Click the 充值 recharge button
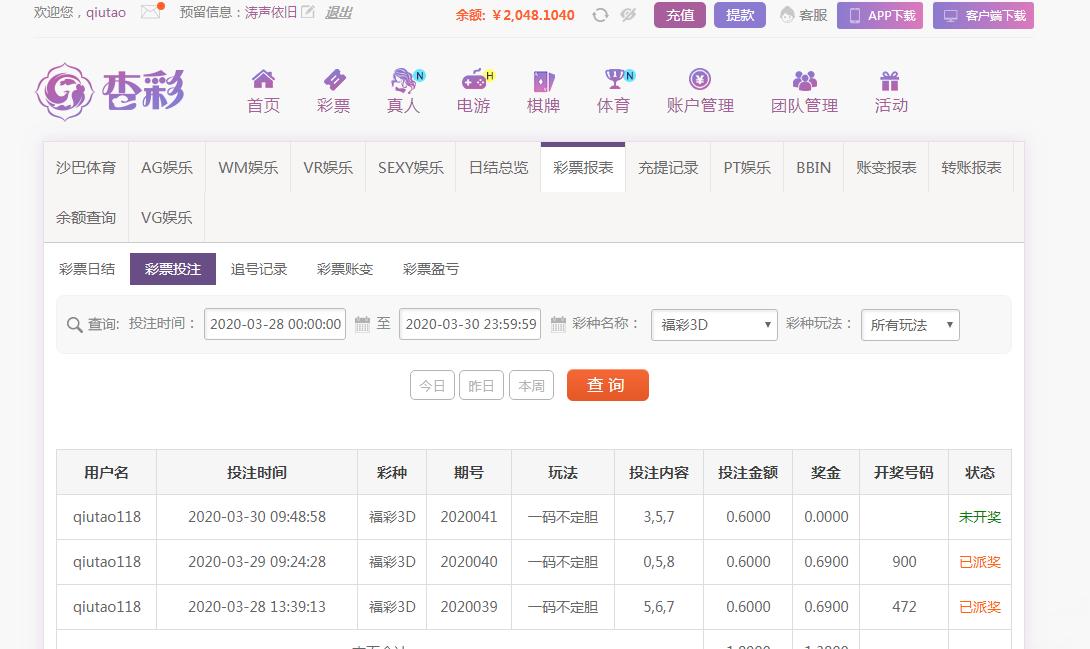Viewport: 1090px width, 649px height. pyautogui.click(x=680, y=15)
